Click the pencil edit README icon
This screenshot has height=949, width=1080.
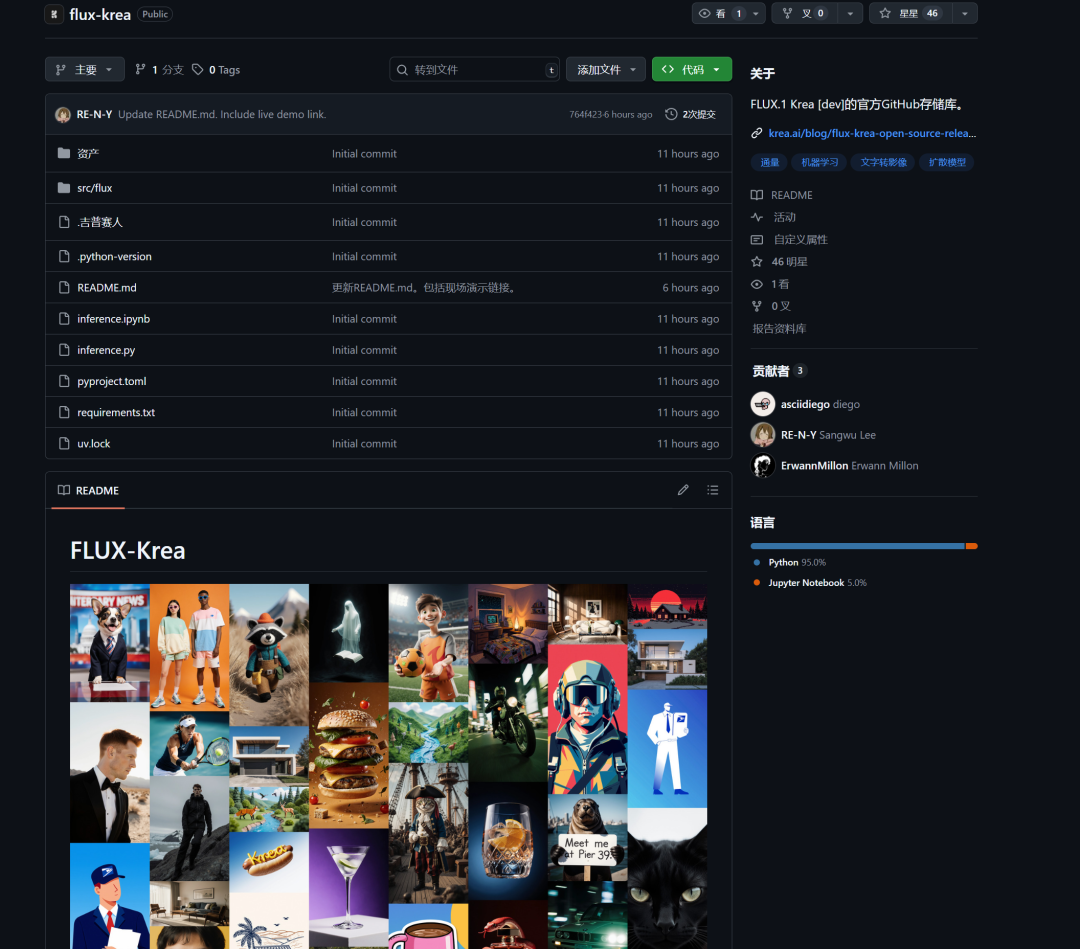(683, 490)
